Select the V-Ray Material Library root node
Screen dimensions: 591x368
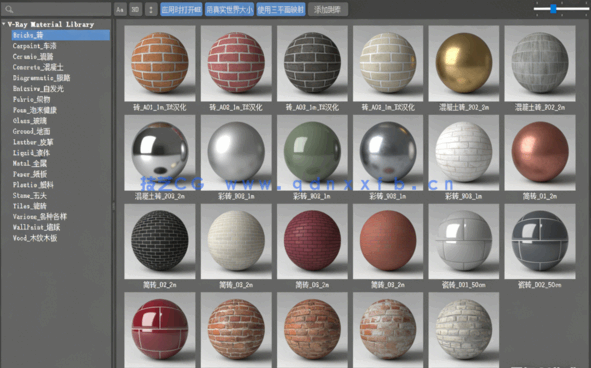pyautogui.click(x=51, y=24)
